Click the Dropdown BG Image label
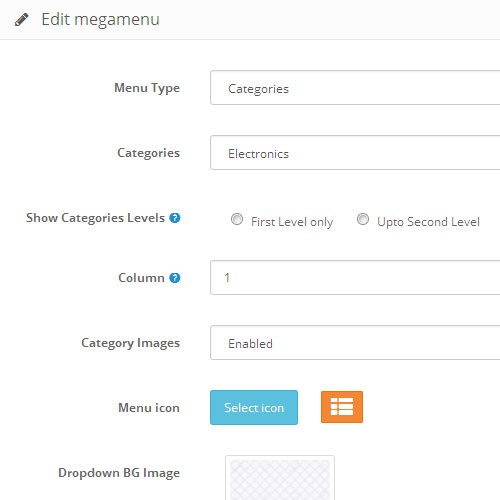The height and width of the screenshot is (500, 500). (x=119, y=473)
